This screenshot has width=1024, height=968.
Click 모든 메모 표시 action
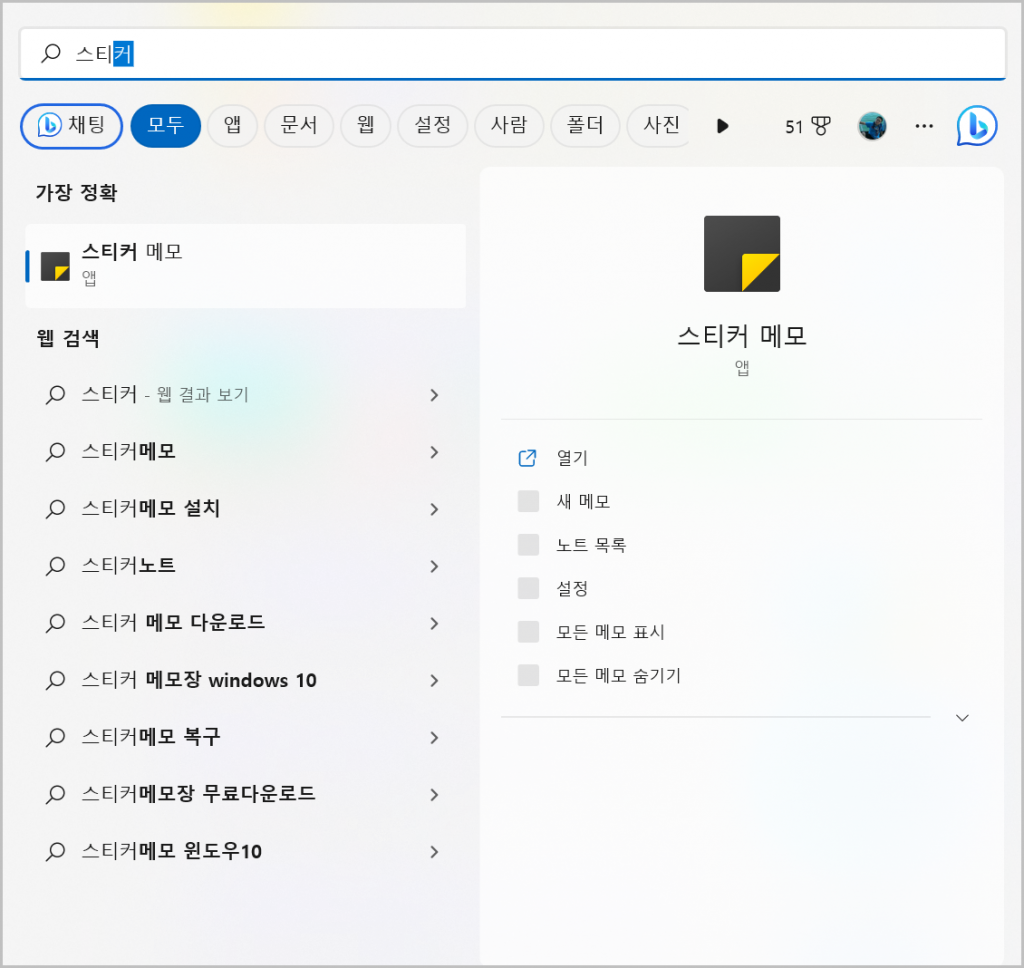coord(610,632)
